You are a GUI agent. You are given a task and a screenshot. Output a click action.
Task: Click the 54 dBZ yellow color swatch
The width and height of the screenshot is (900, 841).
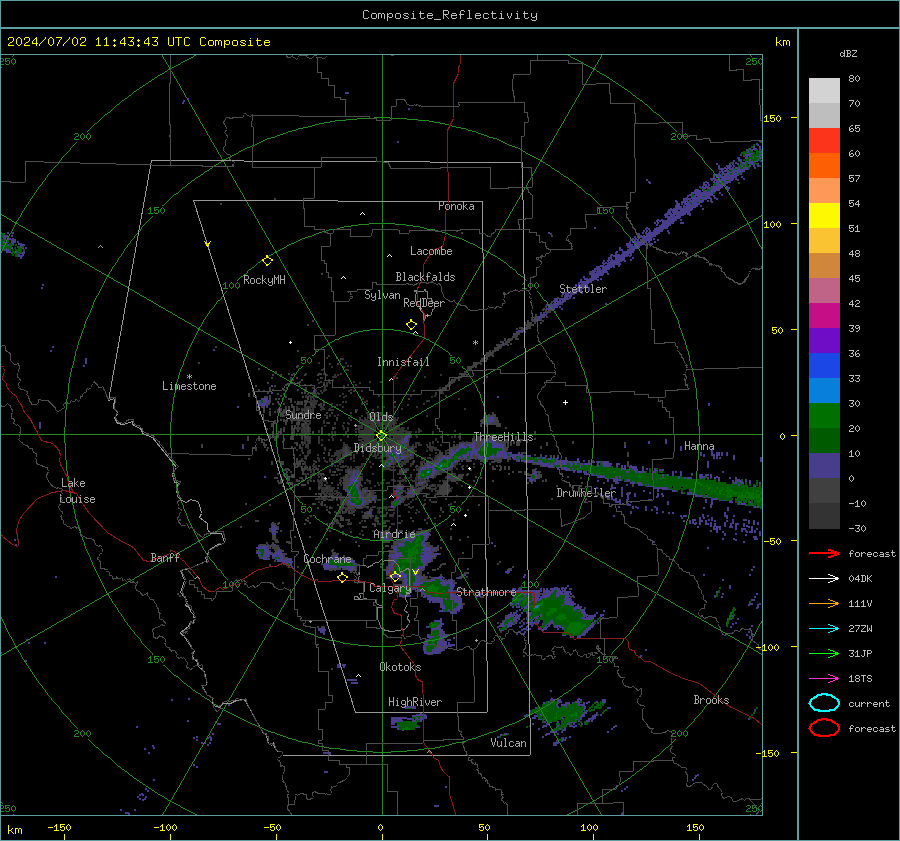[x=824, y=215]
